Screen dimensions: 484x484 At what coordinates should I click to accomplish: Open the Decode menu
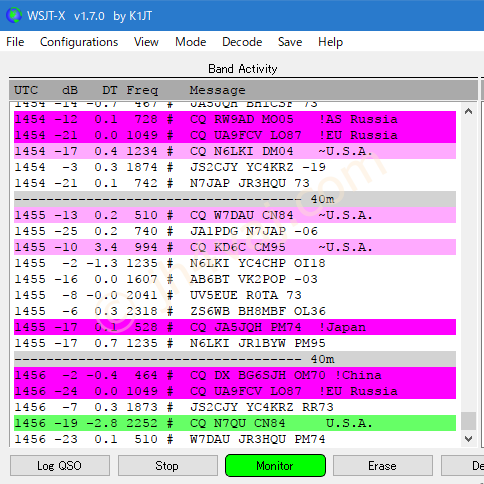tap(242, 42)
